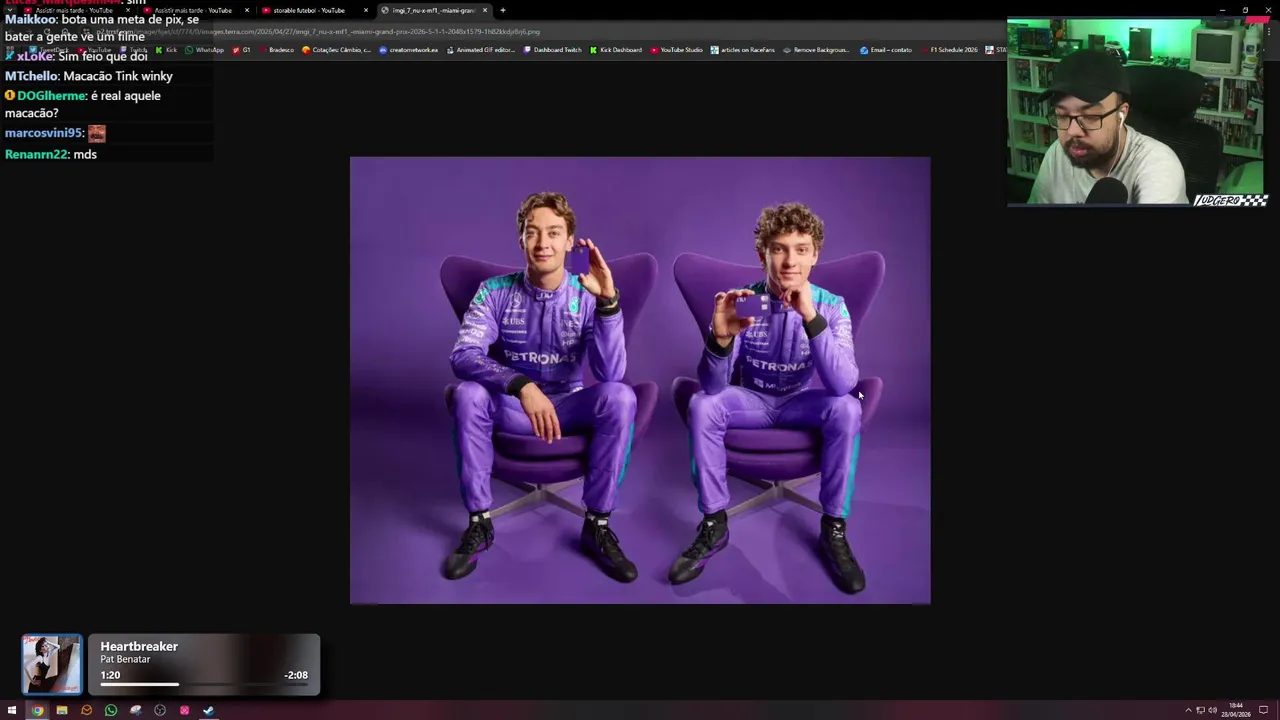Open the Kick Dashboard bookmark
This screenshot has height=720, width=1280.
point(616,50)
